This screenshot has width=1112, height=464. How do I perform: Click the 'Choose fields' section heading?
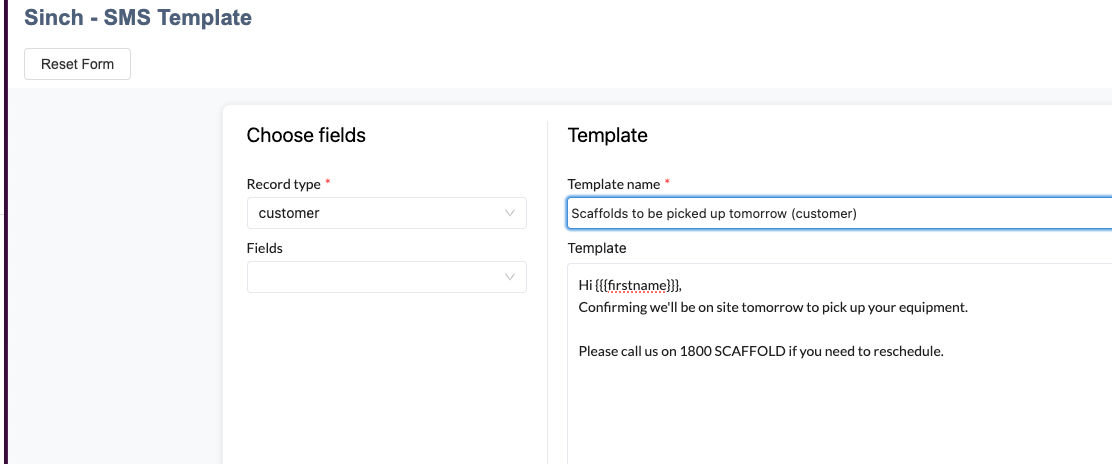306,135
